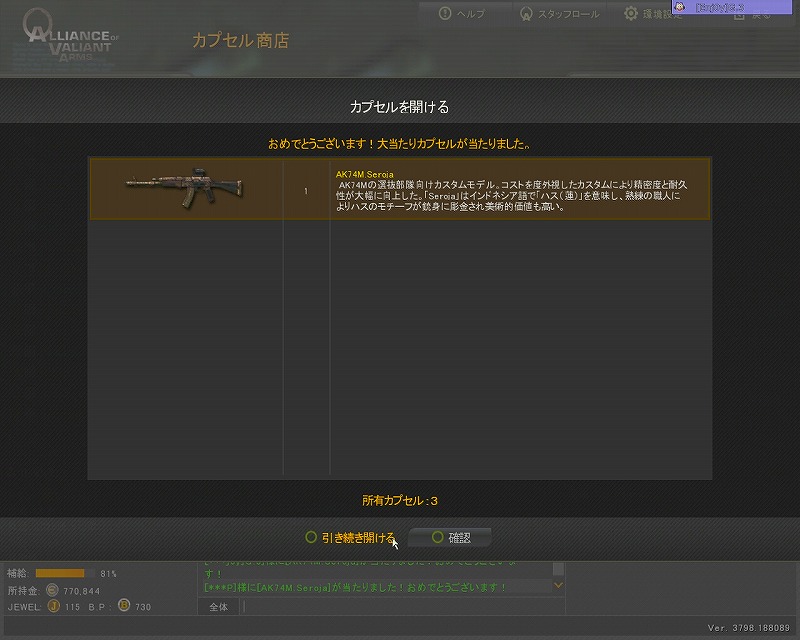800x640 pixels.
Task: Click the circle marker on 確認
Action: tap(437, 537)
